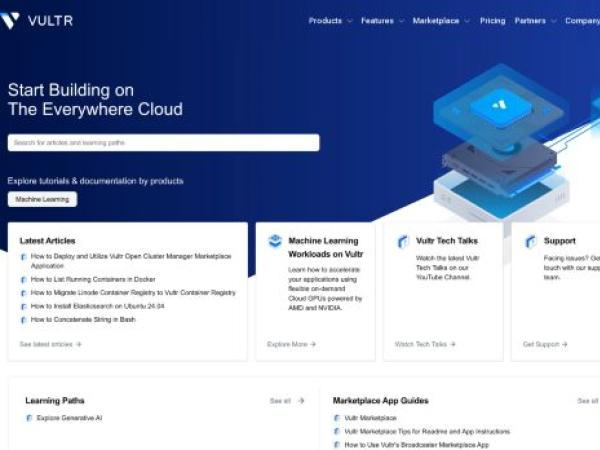Open See latest articles link
Image resolution: width=600 pixels, height=450 pixels.
51,344
